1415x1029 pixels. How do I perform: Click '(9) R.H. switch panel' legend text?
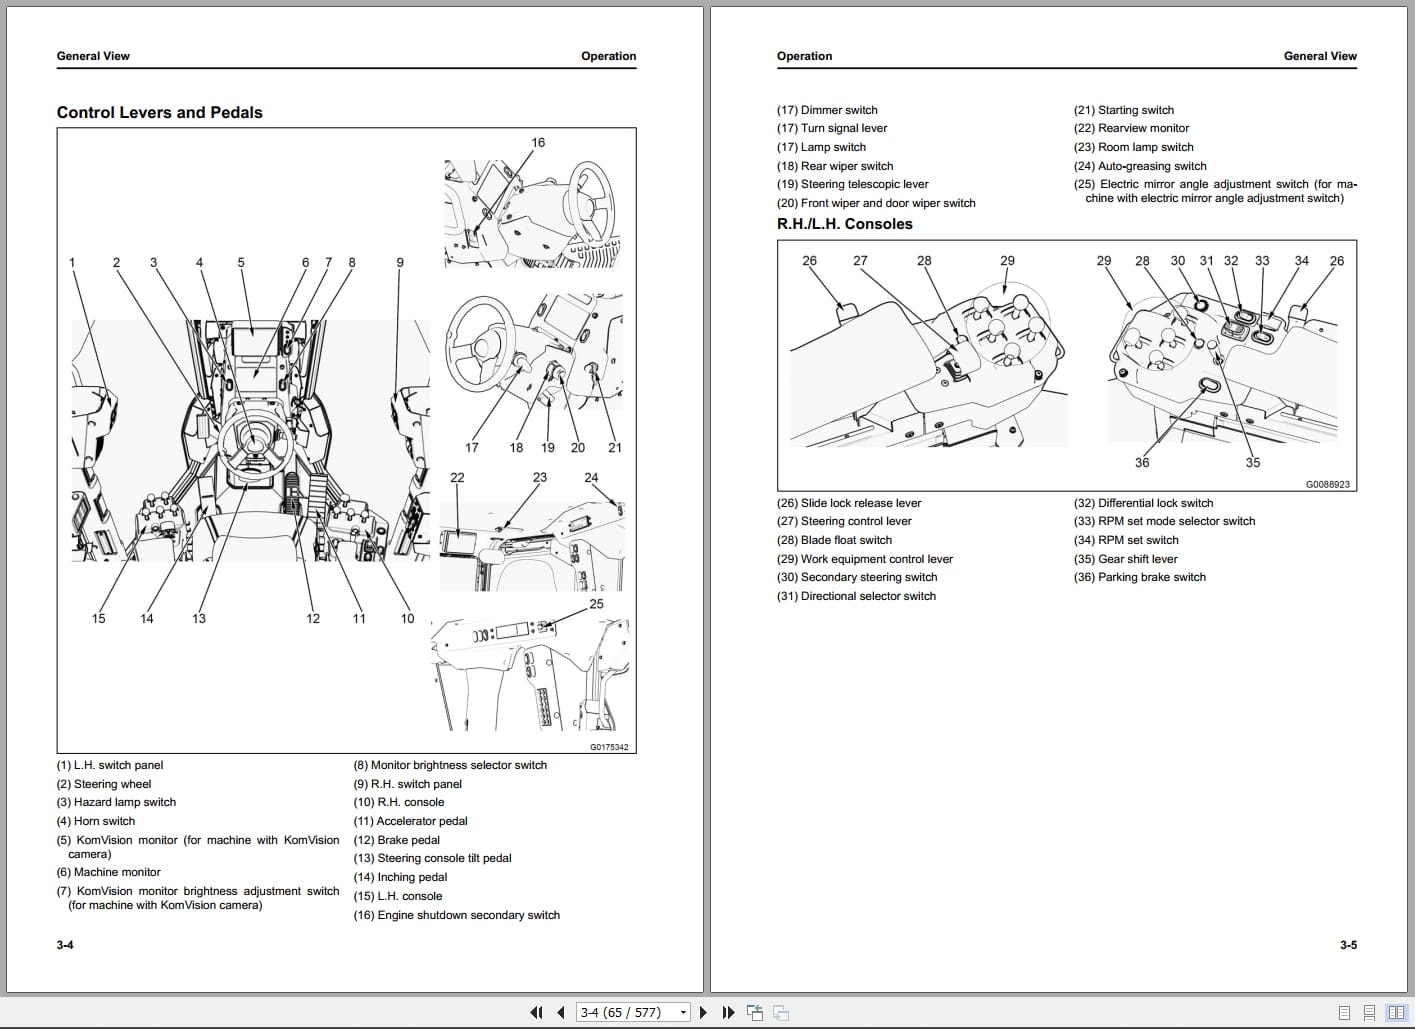coord(407,784)
